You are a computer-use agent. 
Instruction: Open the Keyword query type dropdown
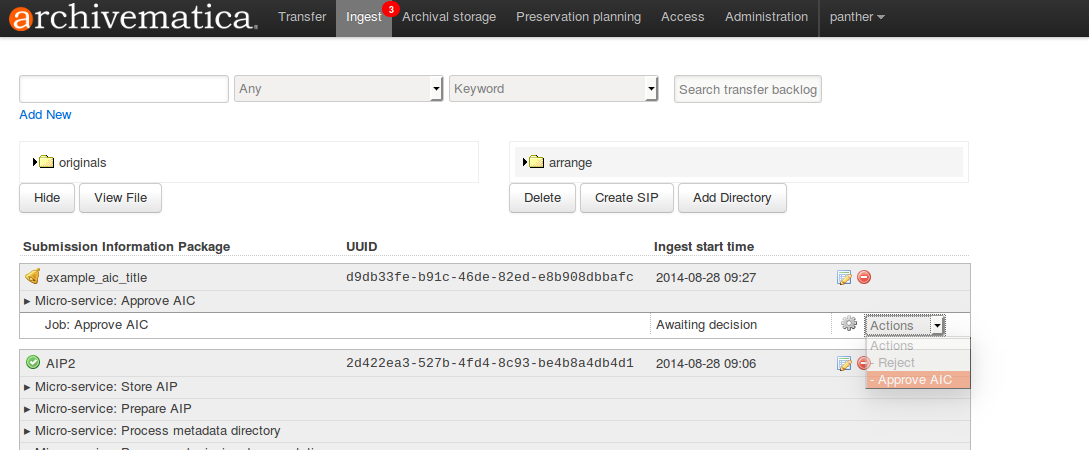click(553, 89)
